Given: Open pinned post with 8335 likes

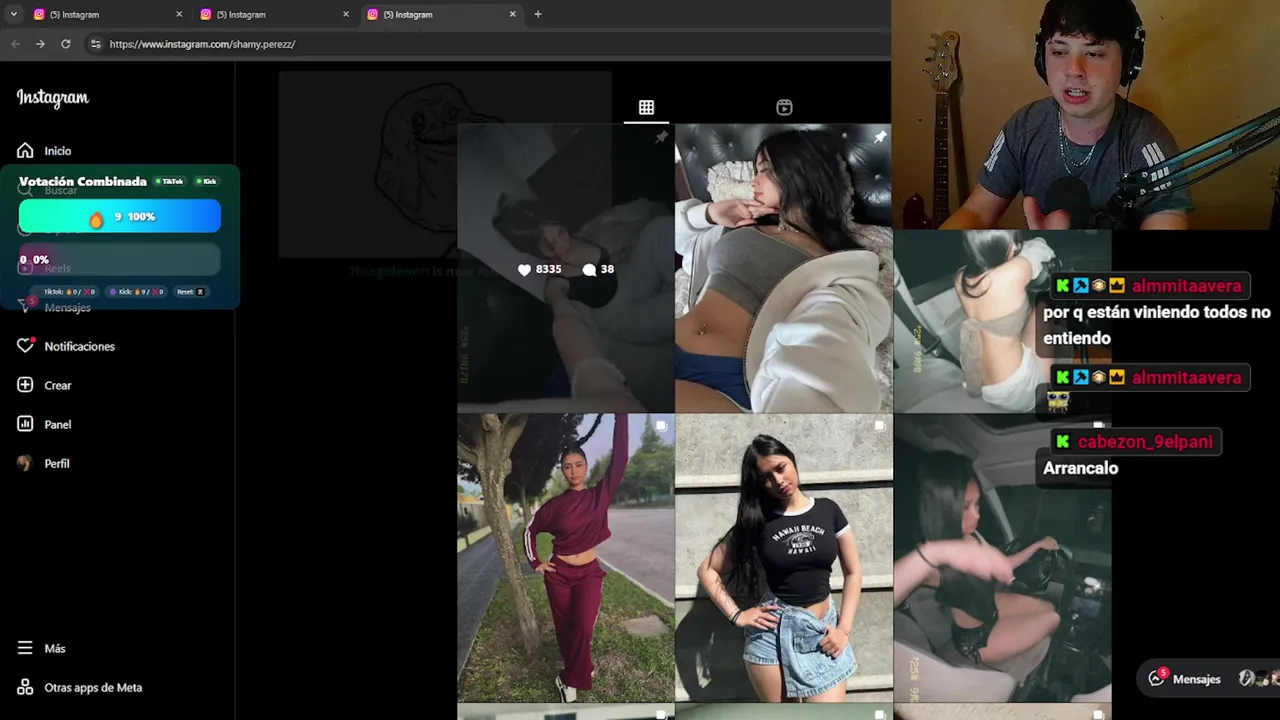Looking at the screenshot, I should 566,268.
